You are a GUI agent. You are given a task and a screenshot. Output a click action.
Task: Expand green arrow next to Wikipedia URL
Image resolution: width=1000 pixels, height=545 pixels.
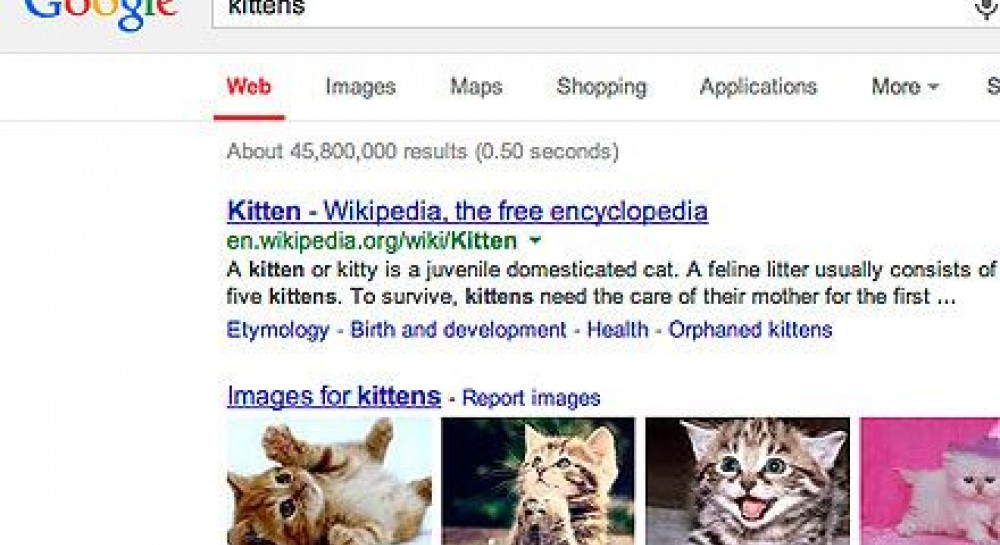click(x=535, y=241)
